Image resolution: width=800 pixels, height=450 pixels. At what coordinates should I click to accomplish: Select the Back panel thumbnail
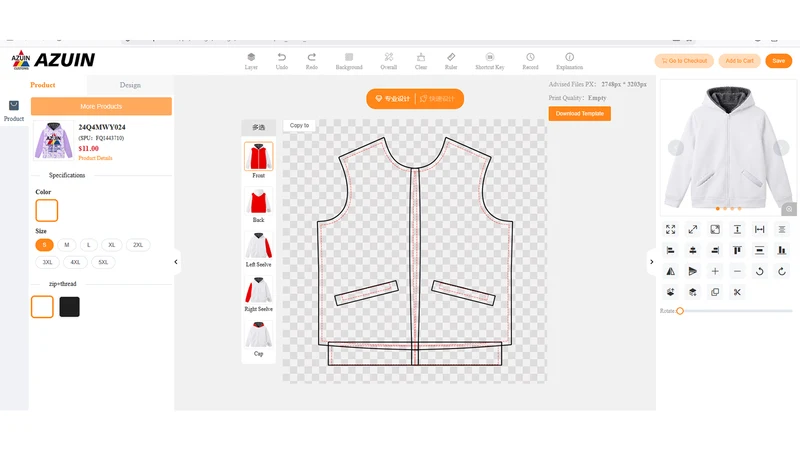[x=259, y=201]
